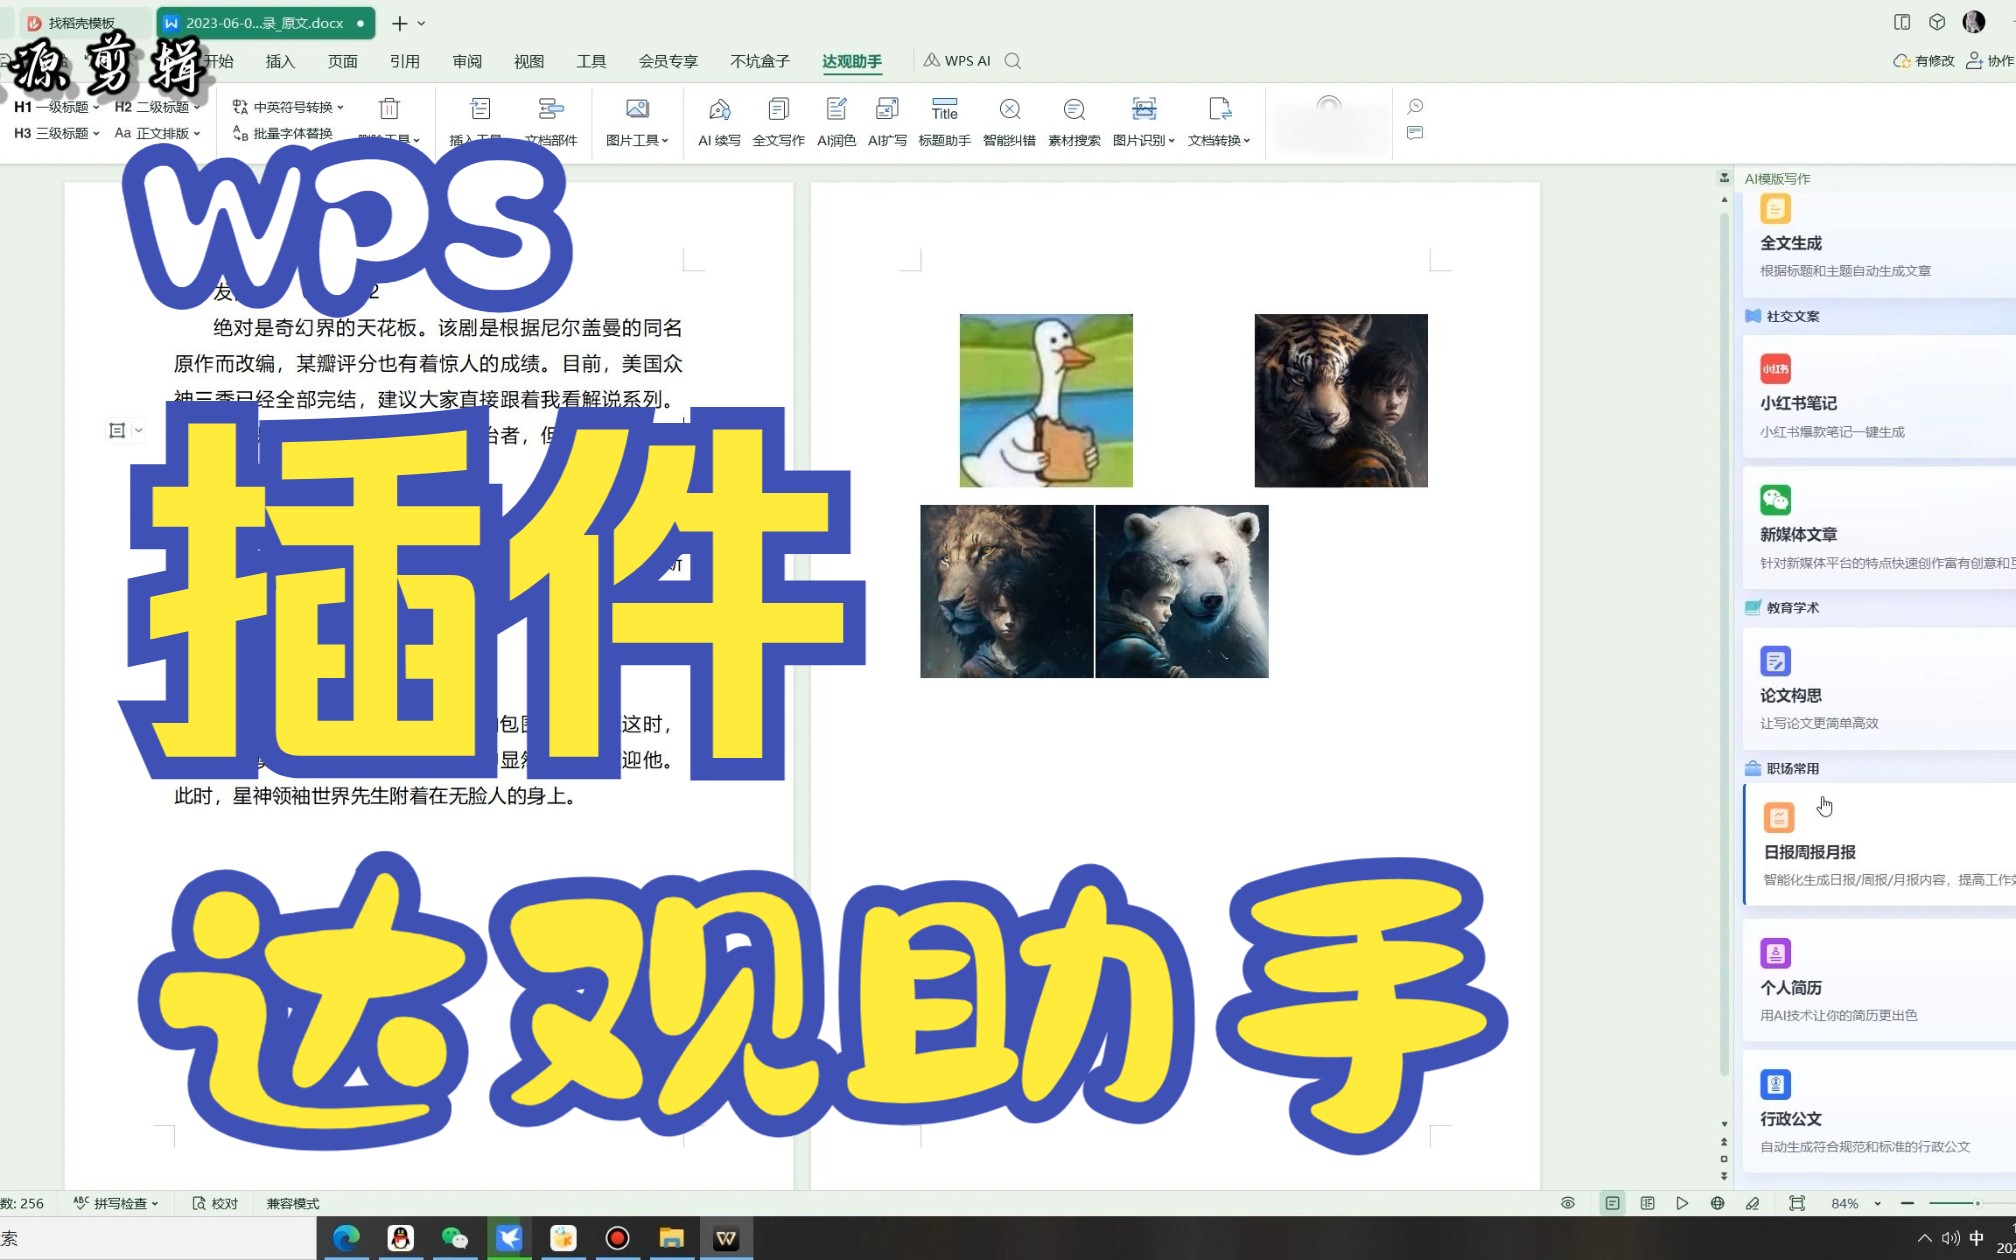Switch to page layout view in status bar

pyautogui.click(x=1612, y=1203)
